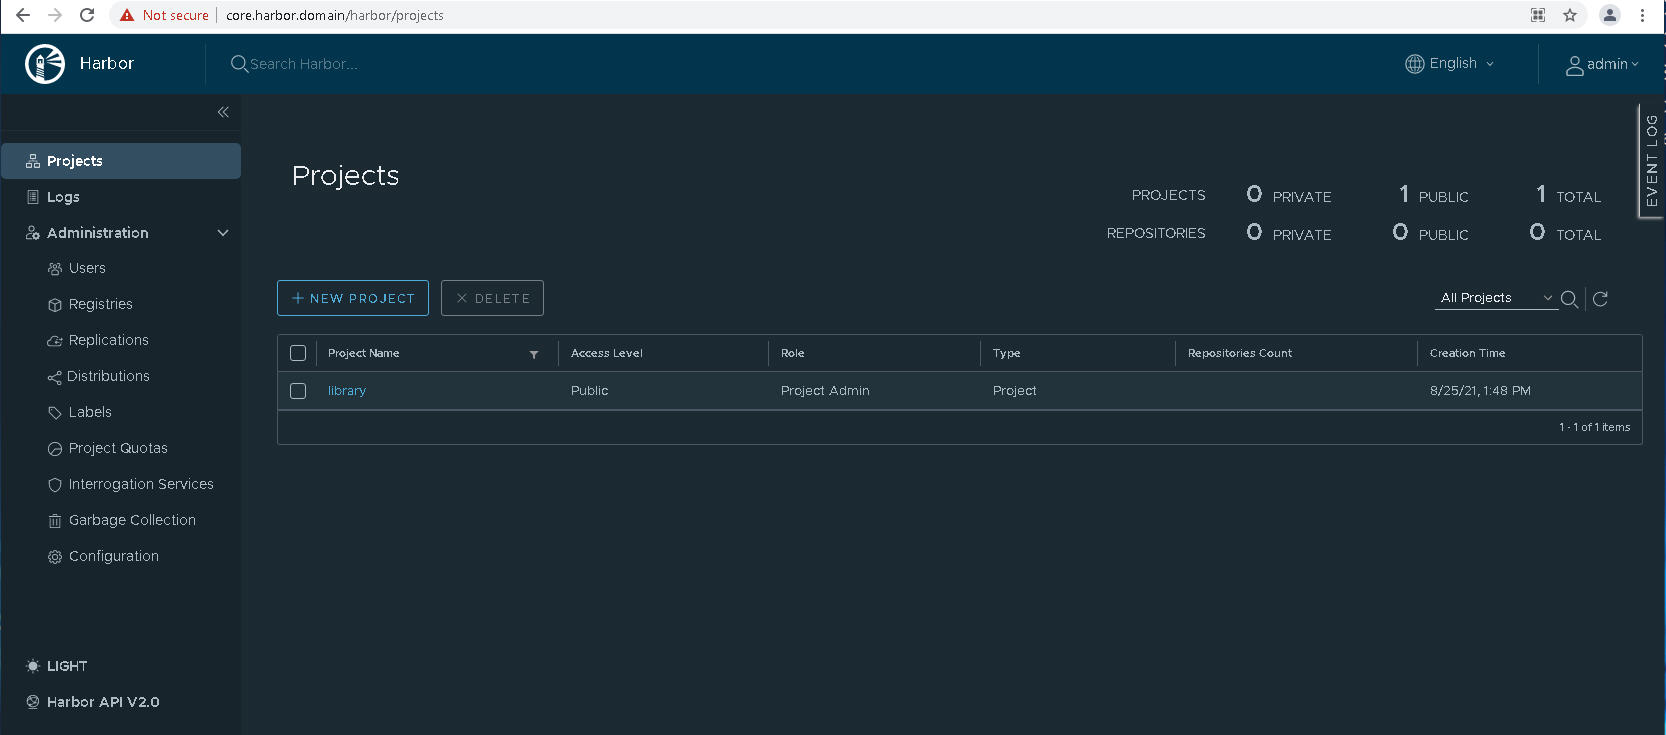This screenshot has height=735, width=1666.
Task: Click the Project Quotas gauge icon
Action: pyautogui.click(x=55, y=449)
